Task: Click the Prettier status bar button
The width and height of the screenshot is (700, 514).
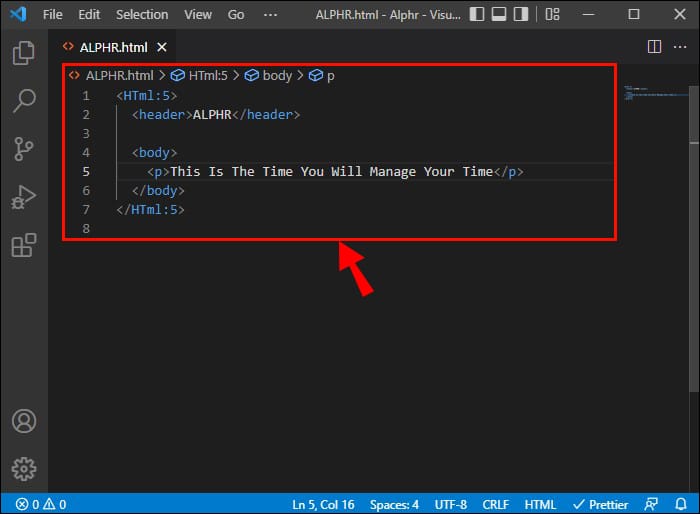Action: tap(602, 505)
